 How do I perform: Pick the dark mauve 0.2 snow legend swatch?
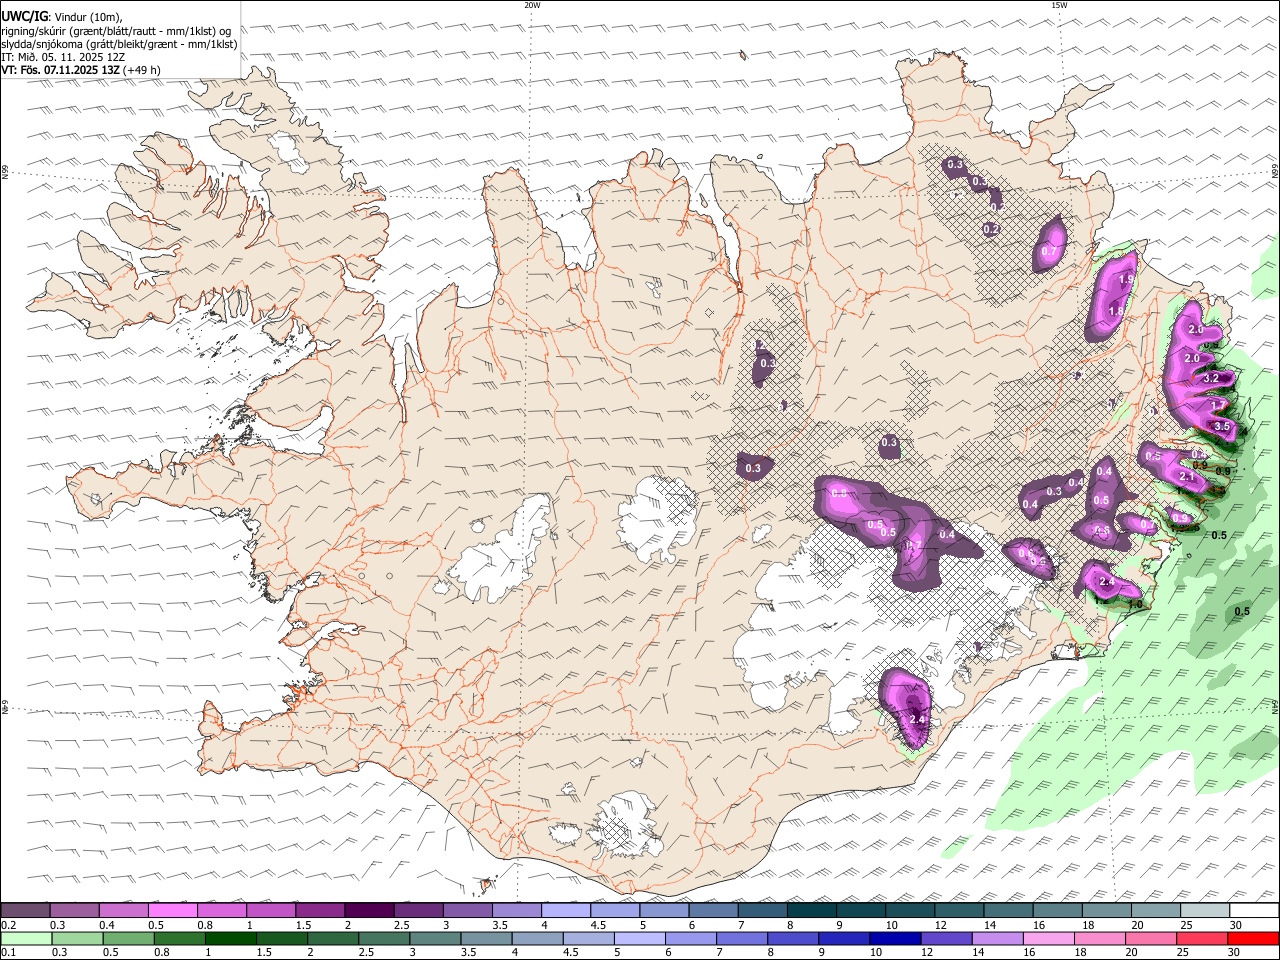point(25,911)
